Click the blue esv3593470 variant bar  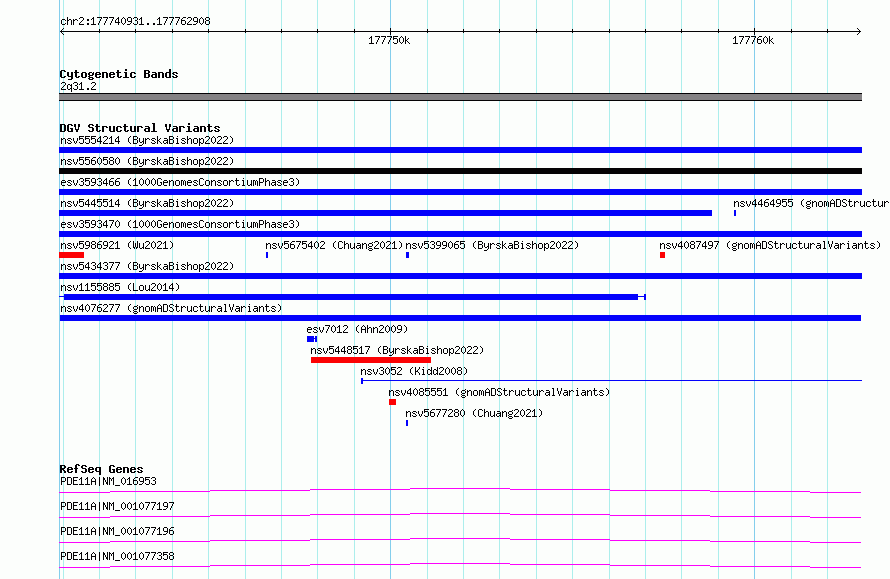pos(460,234)
